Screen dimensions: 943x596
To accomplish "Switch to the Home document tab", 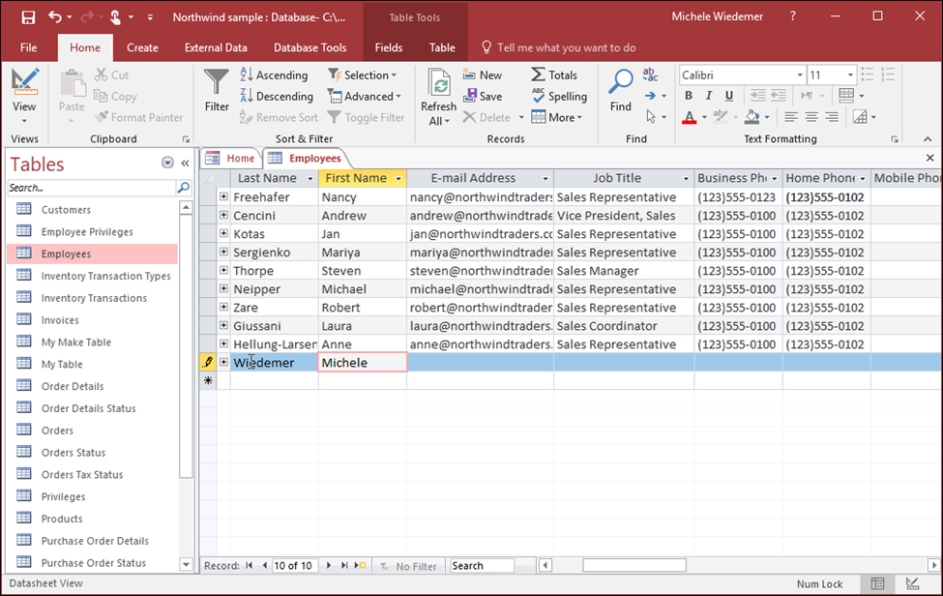I will tap(231, 158).
